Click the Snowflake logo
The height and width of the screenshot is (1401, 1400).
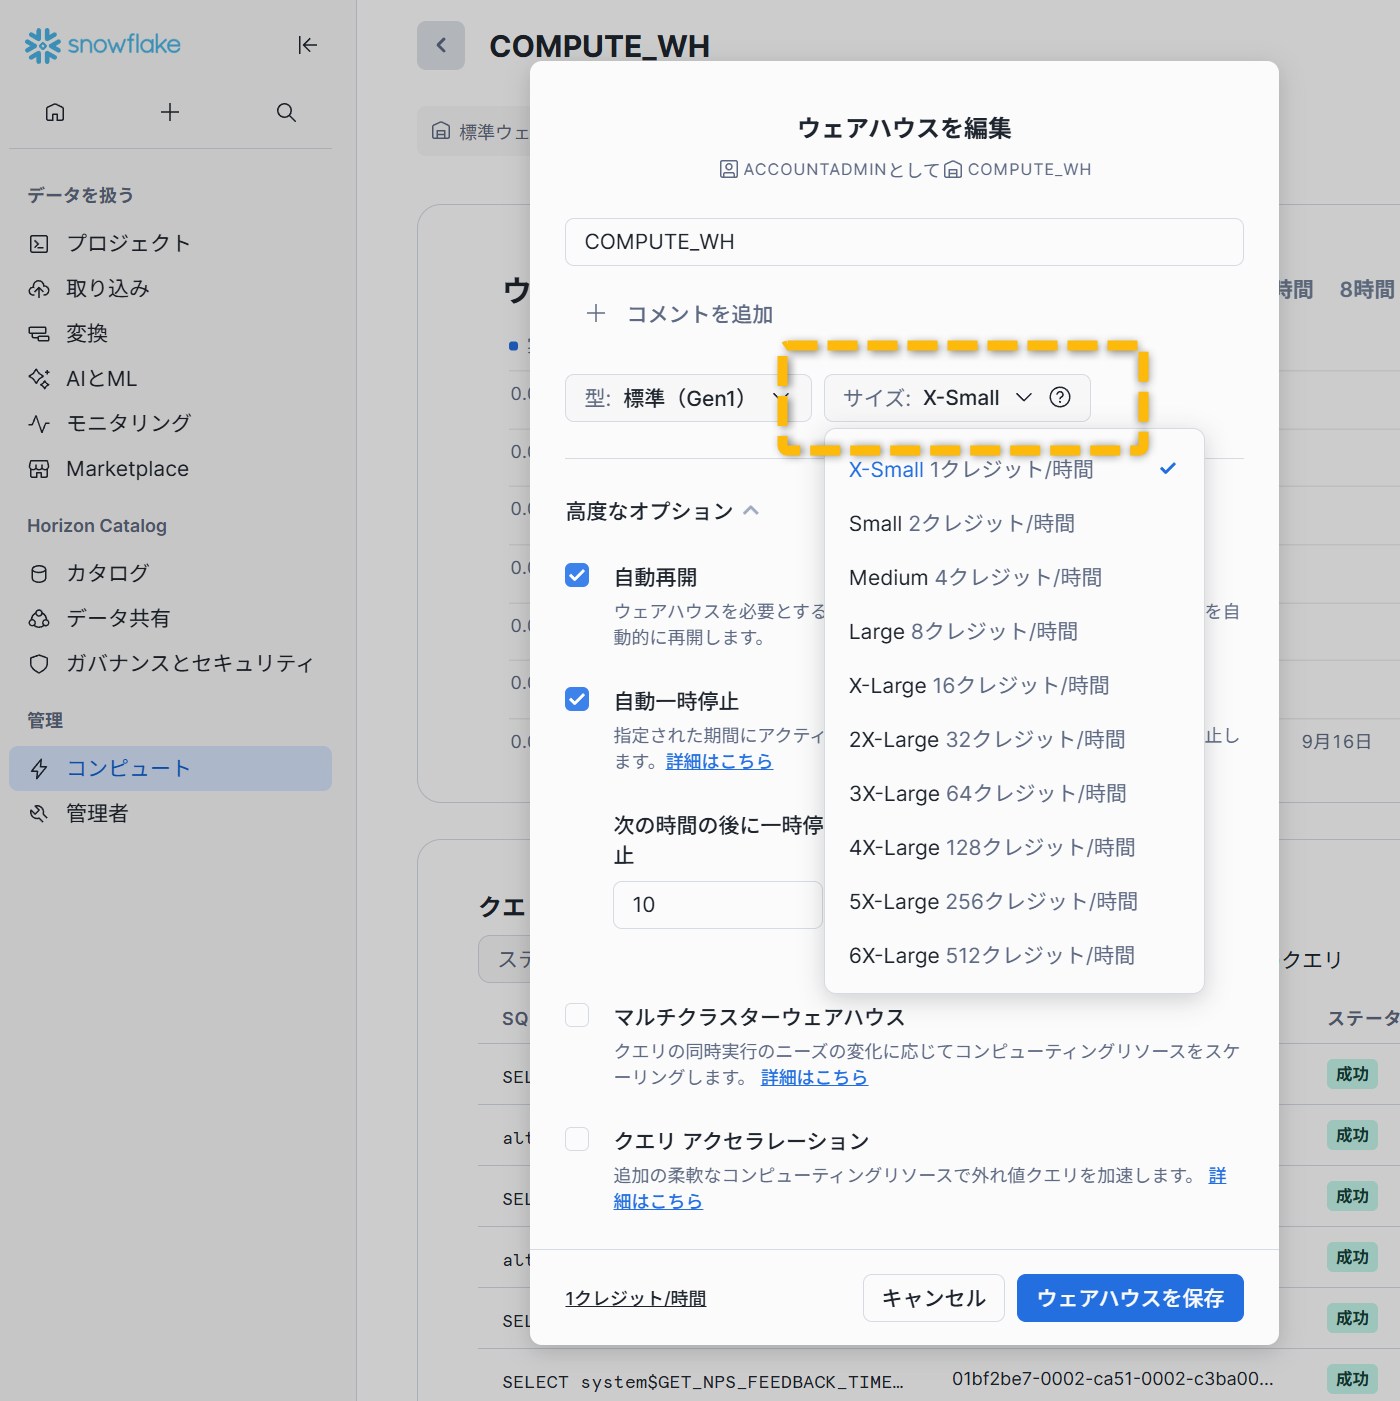103,45
